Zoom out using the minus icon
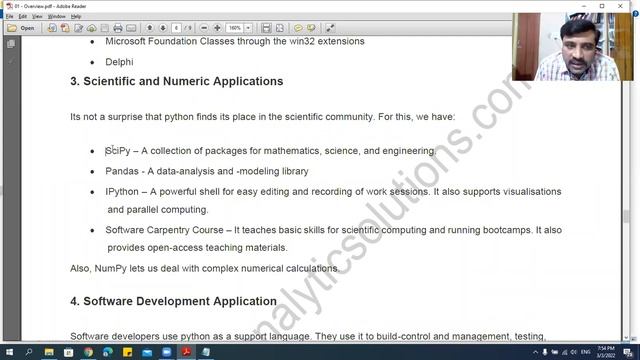Screen dimensions: 640x360 [204, 28]
